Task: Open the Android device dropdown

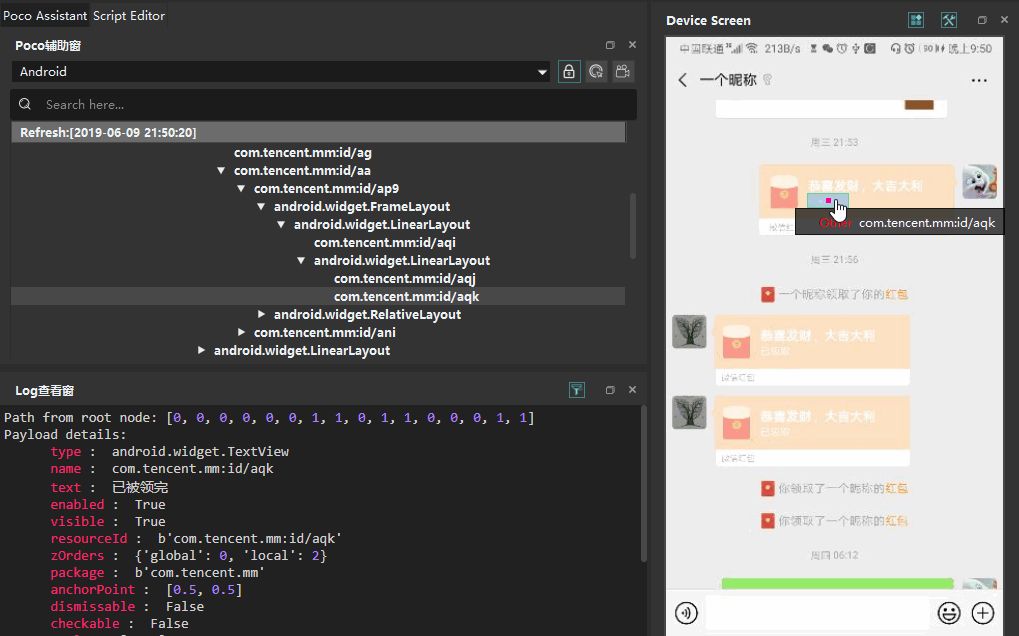Action: point(542,72)
